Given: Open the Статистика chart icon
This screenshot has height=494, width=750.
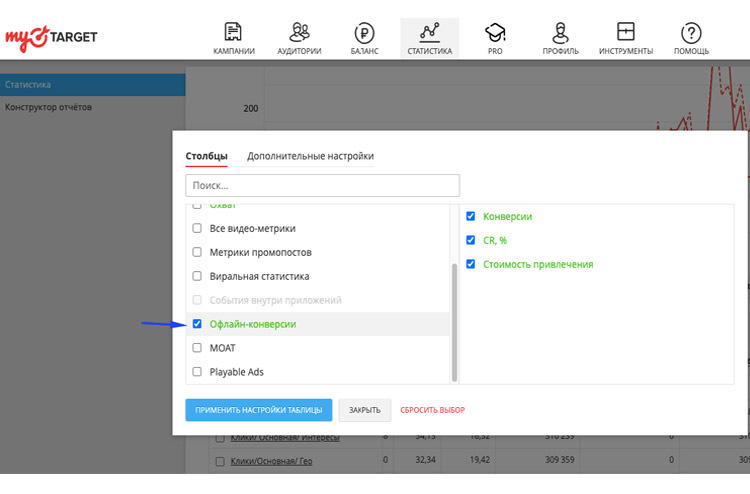Looking at the screenshot, I should point(429,32).
